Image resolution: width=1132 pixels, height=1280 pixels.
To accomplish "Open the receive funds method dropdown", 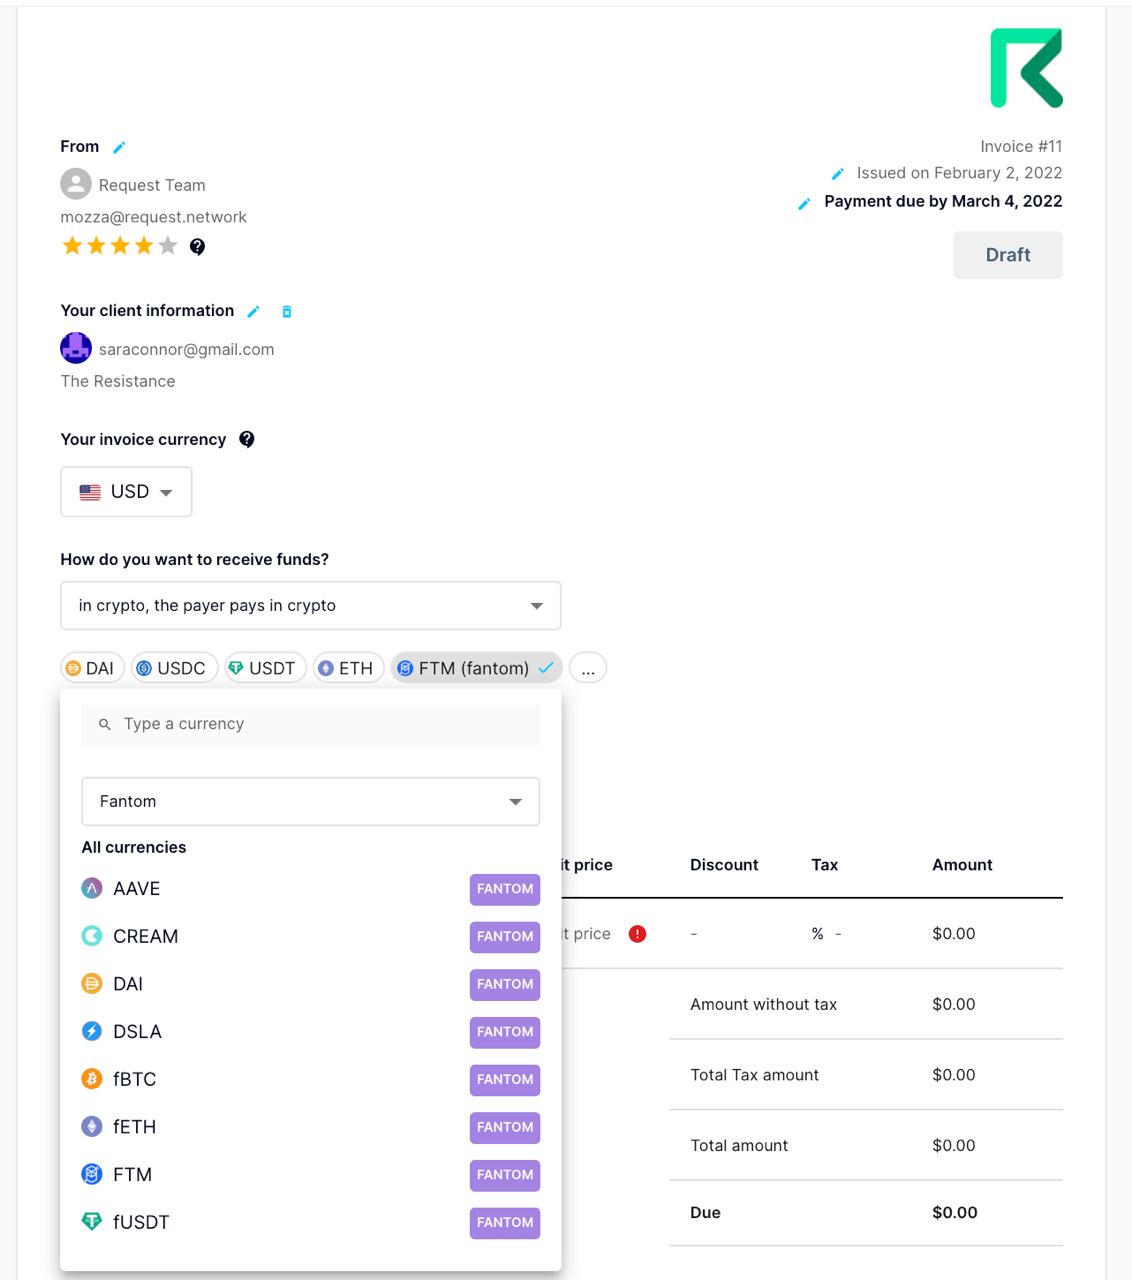I will click(311, 606).
